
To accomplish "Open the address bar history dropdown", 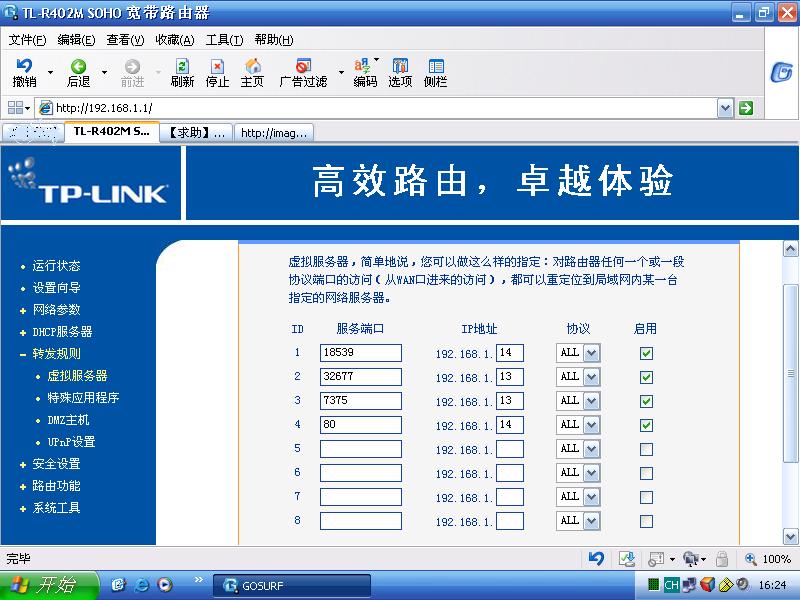I will coord(725,108).
